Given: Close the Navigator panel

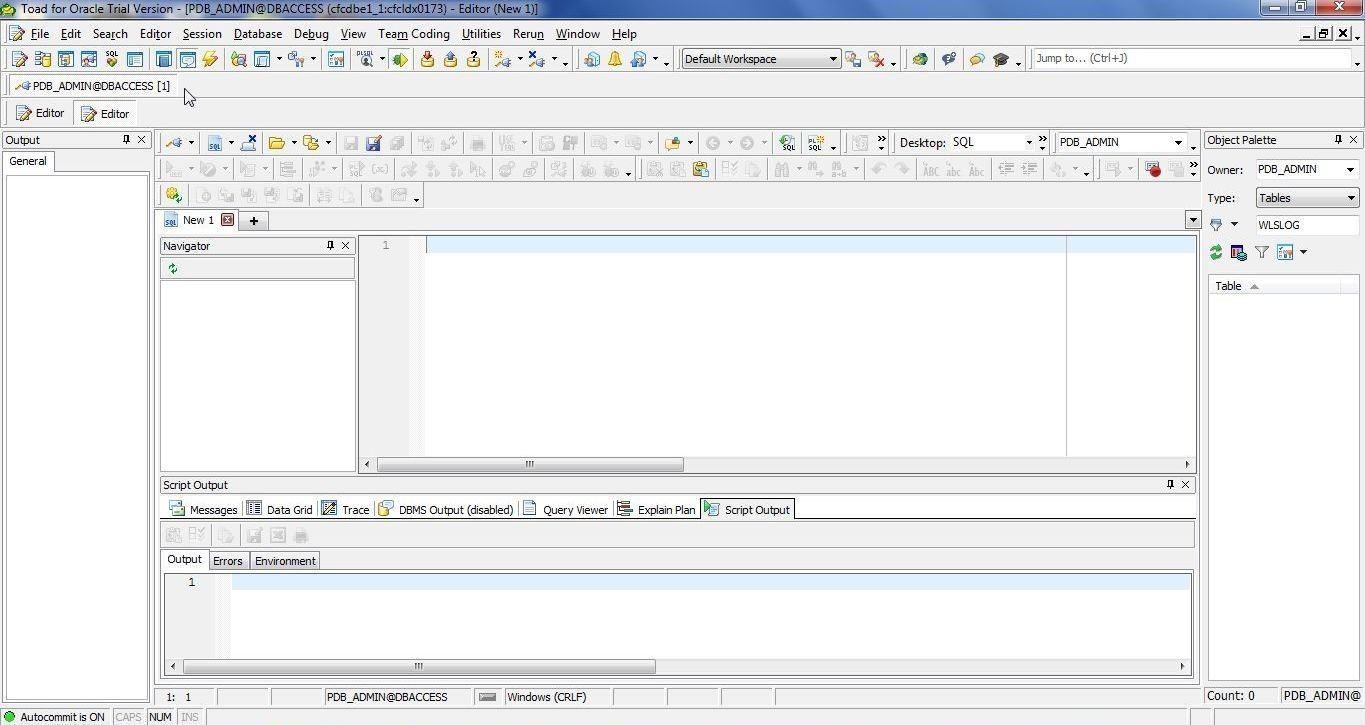Looking at the screenshot, I should click(346, 245).
